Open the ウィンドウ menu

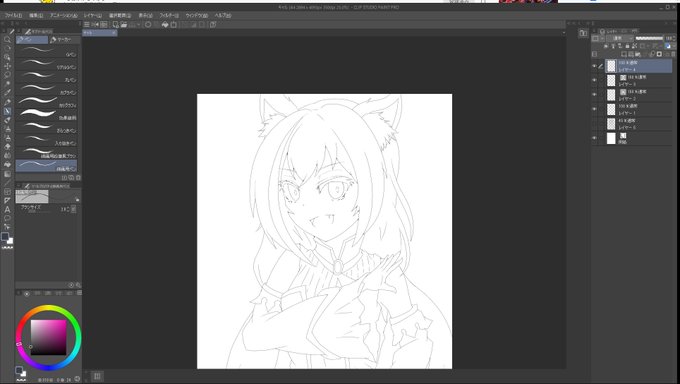pos(196,15)
